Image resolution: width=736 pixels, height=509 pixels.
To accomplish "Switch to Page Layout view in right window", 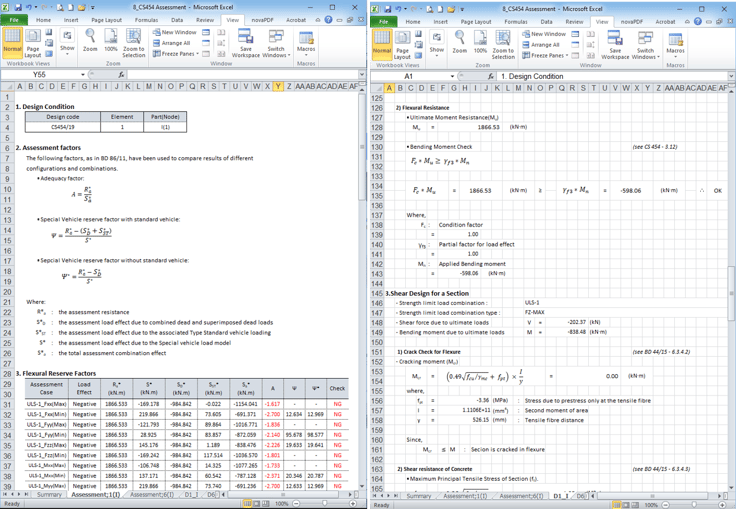I will coord(402,45).
